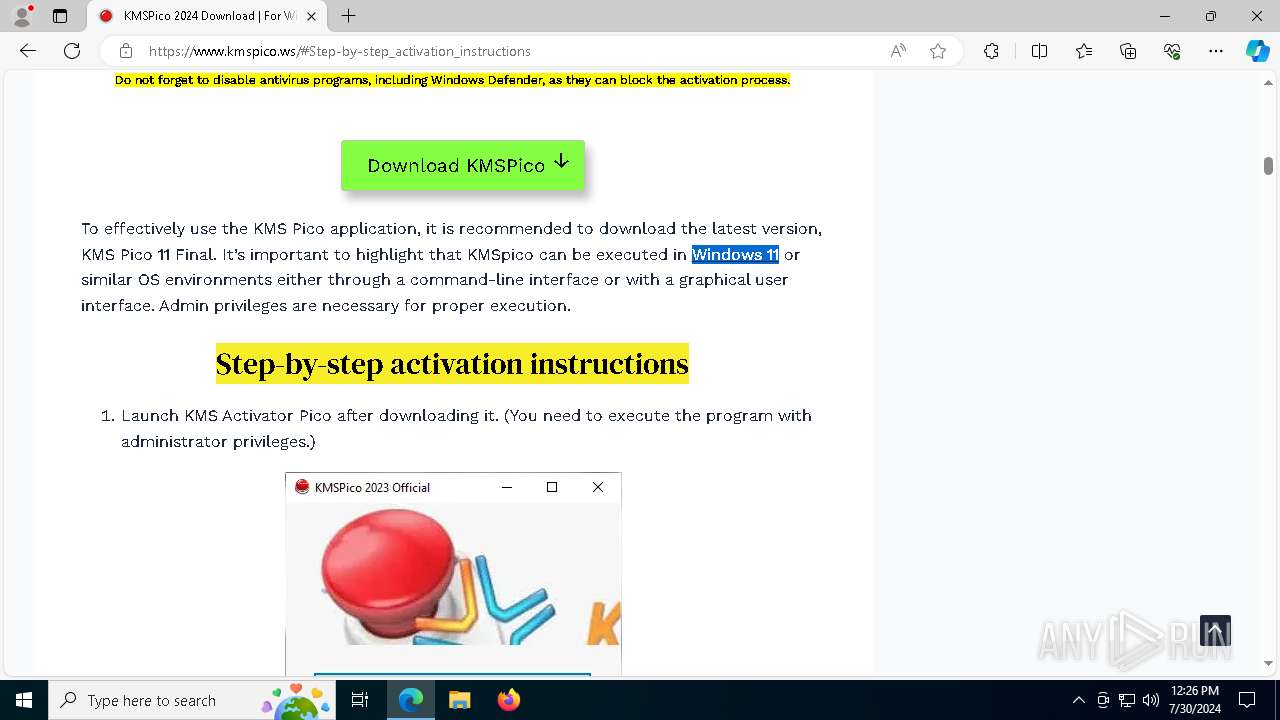
Task: Open the tab actions menu icon
Action: [60, 16]
